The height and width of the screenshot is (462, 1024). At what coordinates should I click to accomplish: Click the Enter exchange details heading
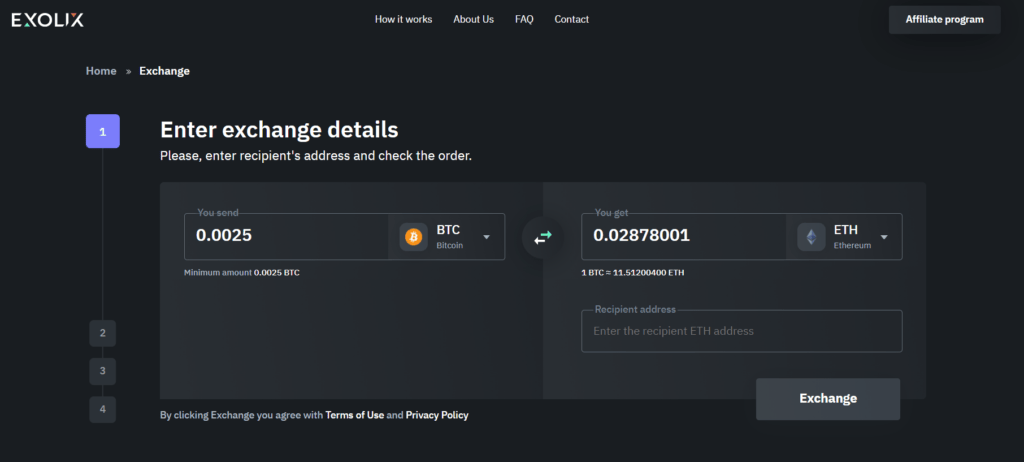pos(279,129)
